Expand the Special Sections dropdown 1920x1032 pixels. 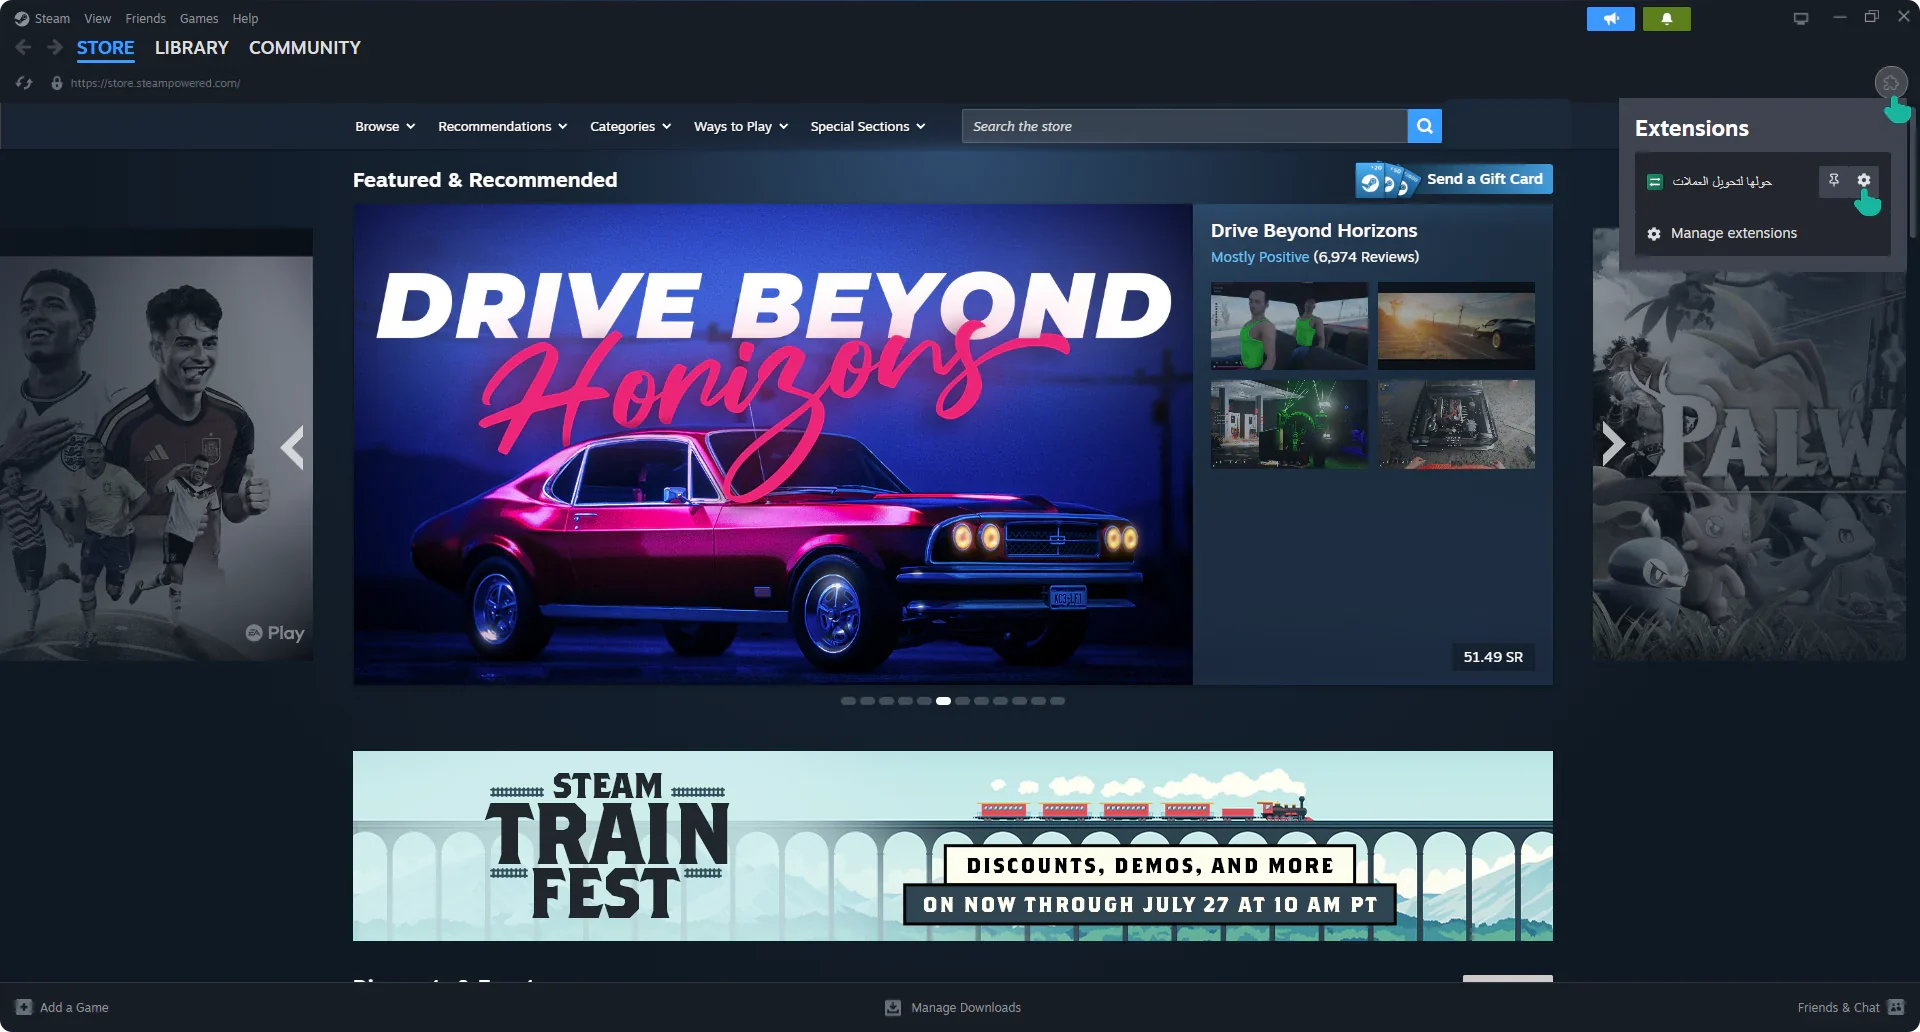868,126
